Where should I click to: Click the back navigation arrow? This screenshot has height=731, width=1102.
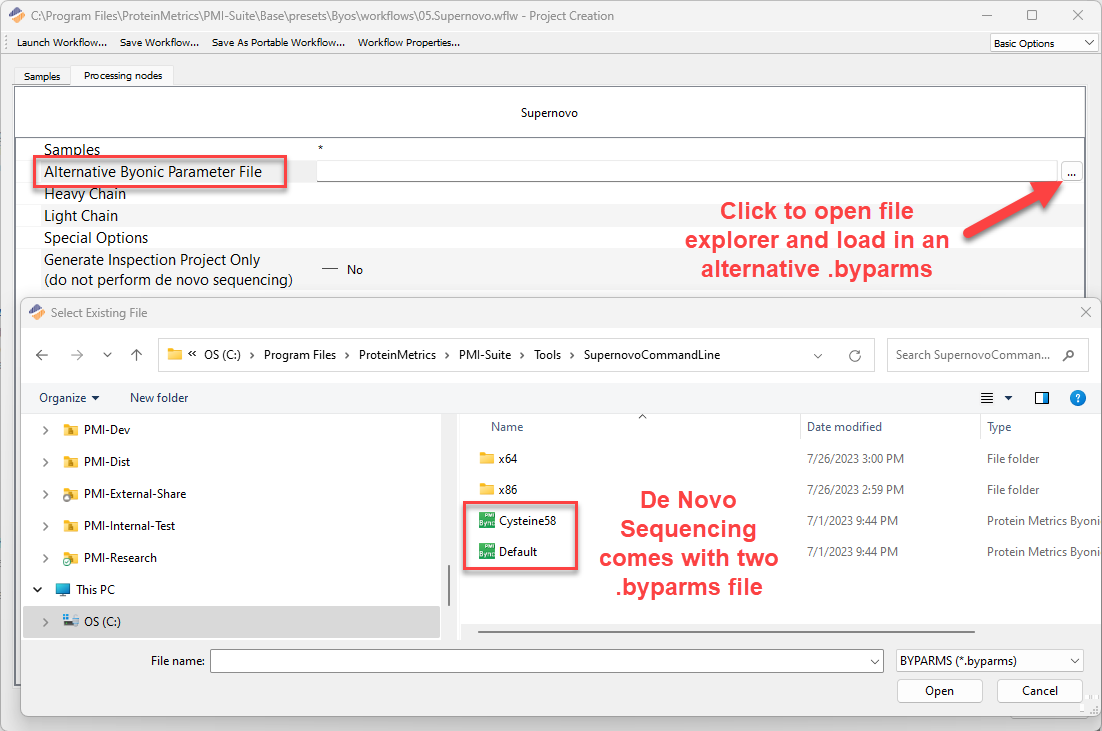point(41,354)
